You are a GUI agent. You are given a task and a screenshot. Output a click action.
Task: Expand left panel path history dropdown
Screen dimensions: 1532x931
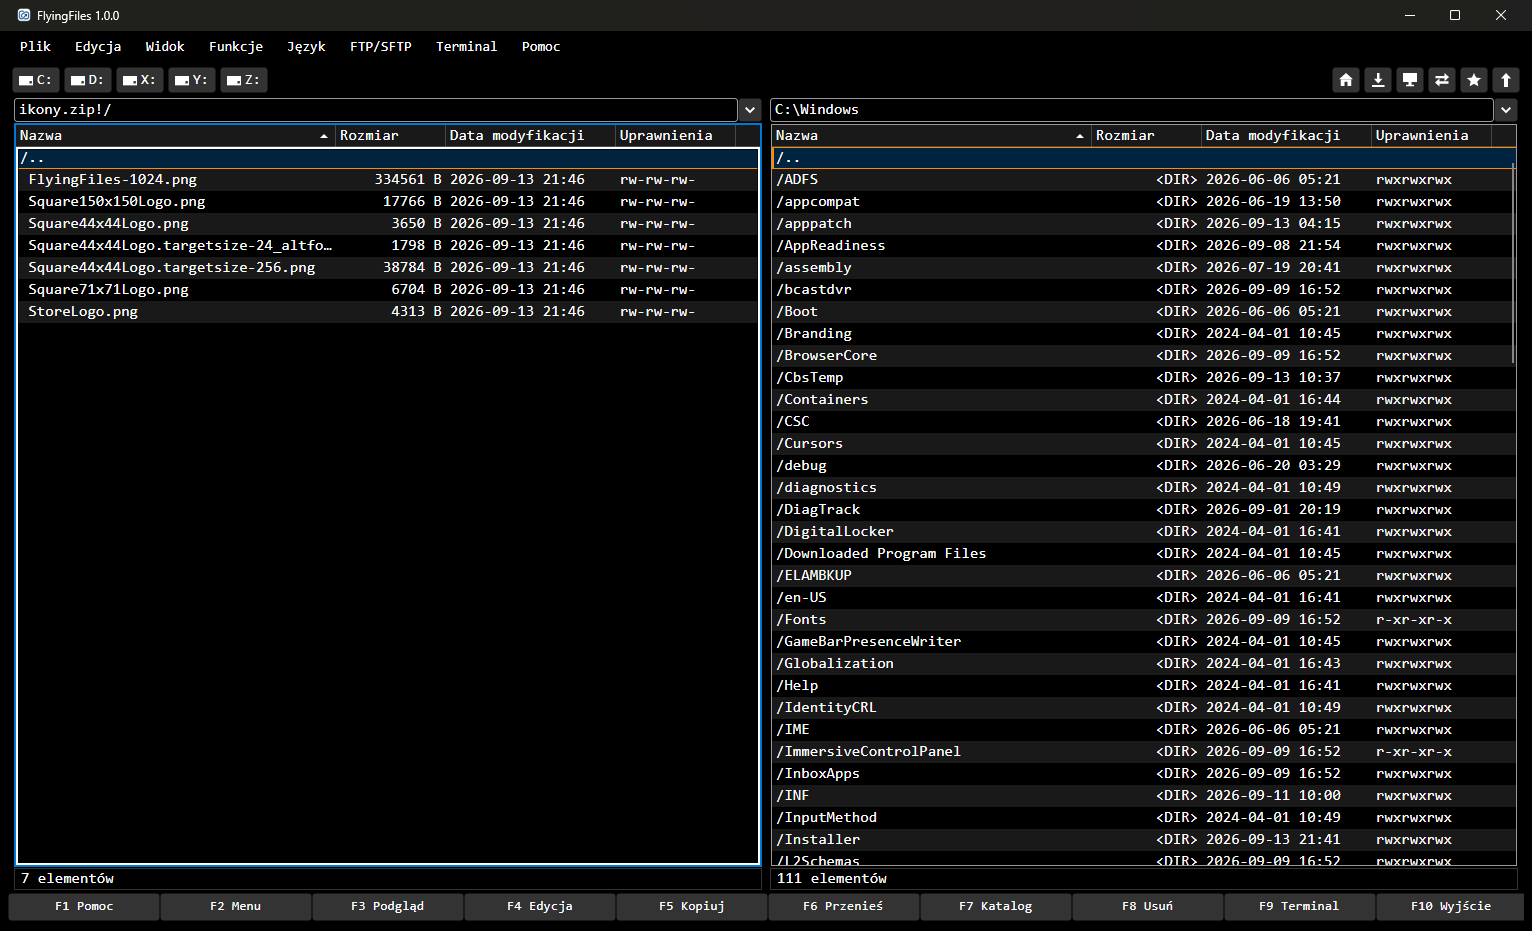pyautogui.click(x=751, y=110)
